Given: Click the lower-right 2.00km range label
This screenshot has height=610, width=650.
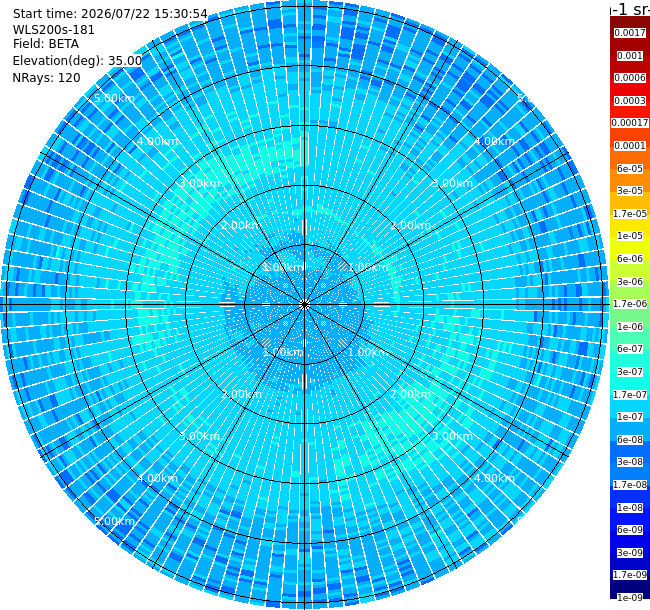Looking at the screenshot, I should coord(410,394).
